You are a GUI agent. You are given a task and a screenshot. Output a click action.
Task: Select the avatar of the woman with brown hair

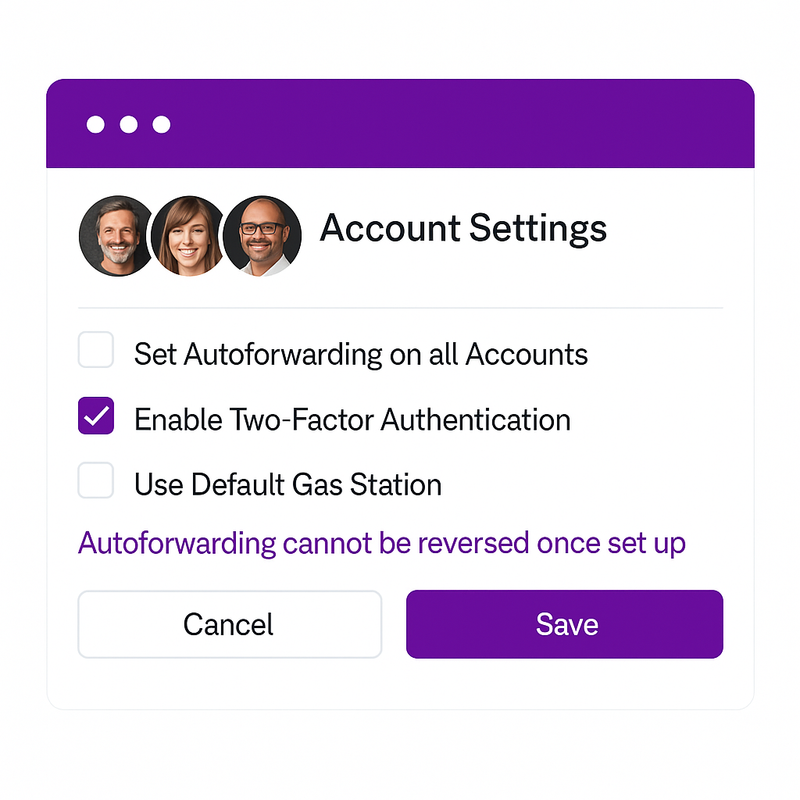188,236
